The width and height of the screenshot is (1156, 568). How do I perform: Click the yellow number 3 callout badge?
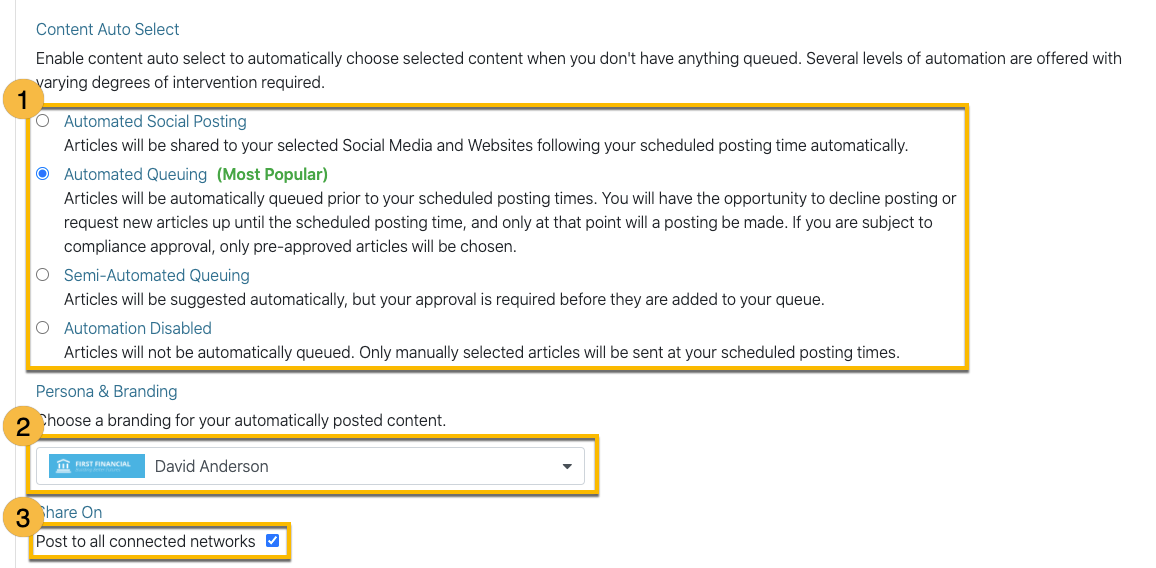click(24, 518)
